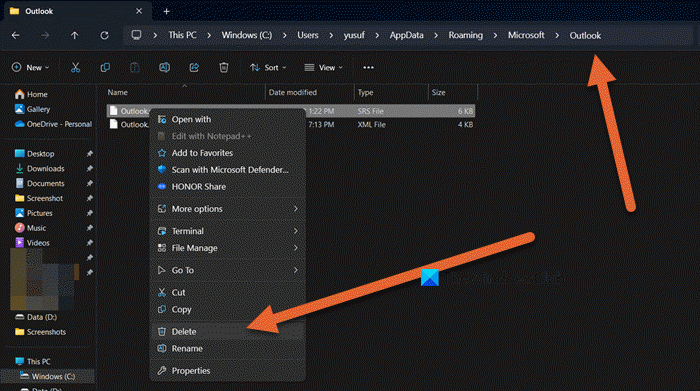The height and width of the screenshot is (391, 700).
Task: Choose HONOR Share option
Action: tap(228, 187)
